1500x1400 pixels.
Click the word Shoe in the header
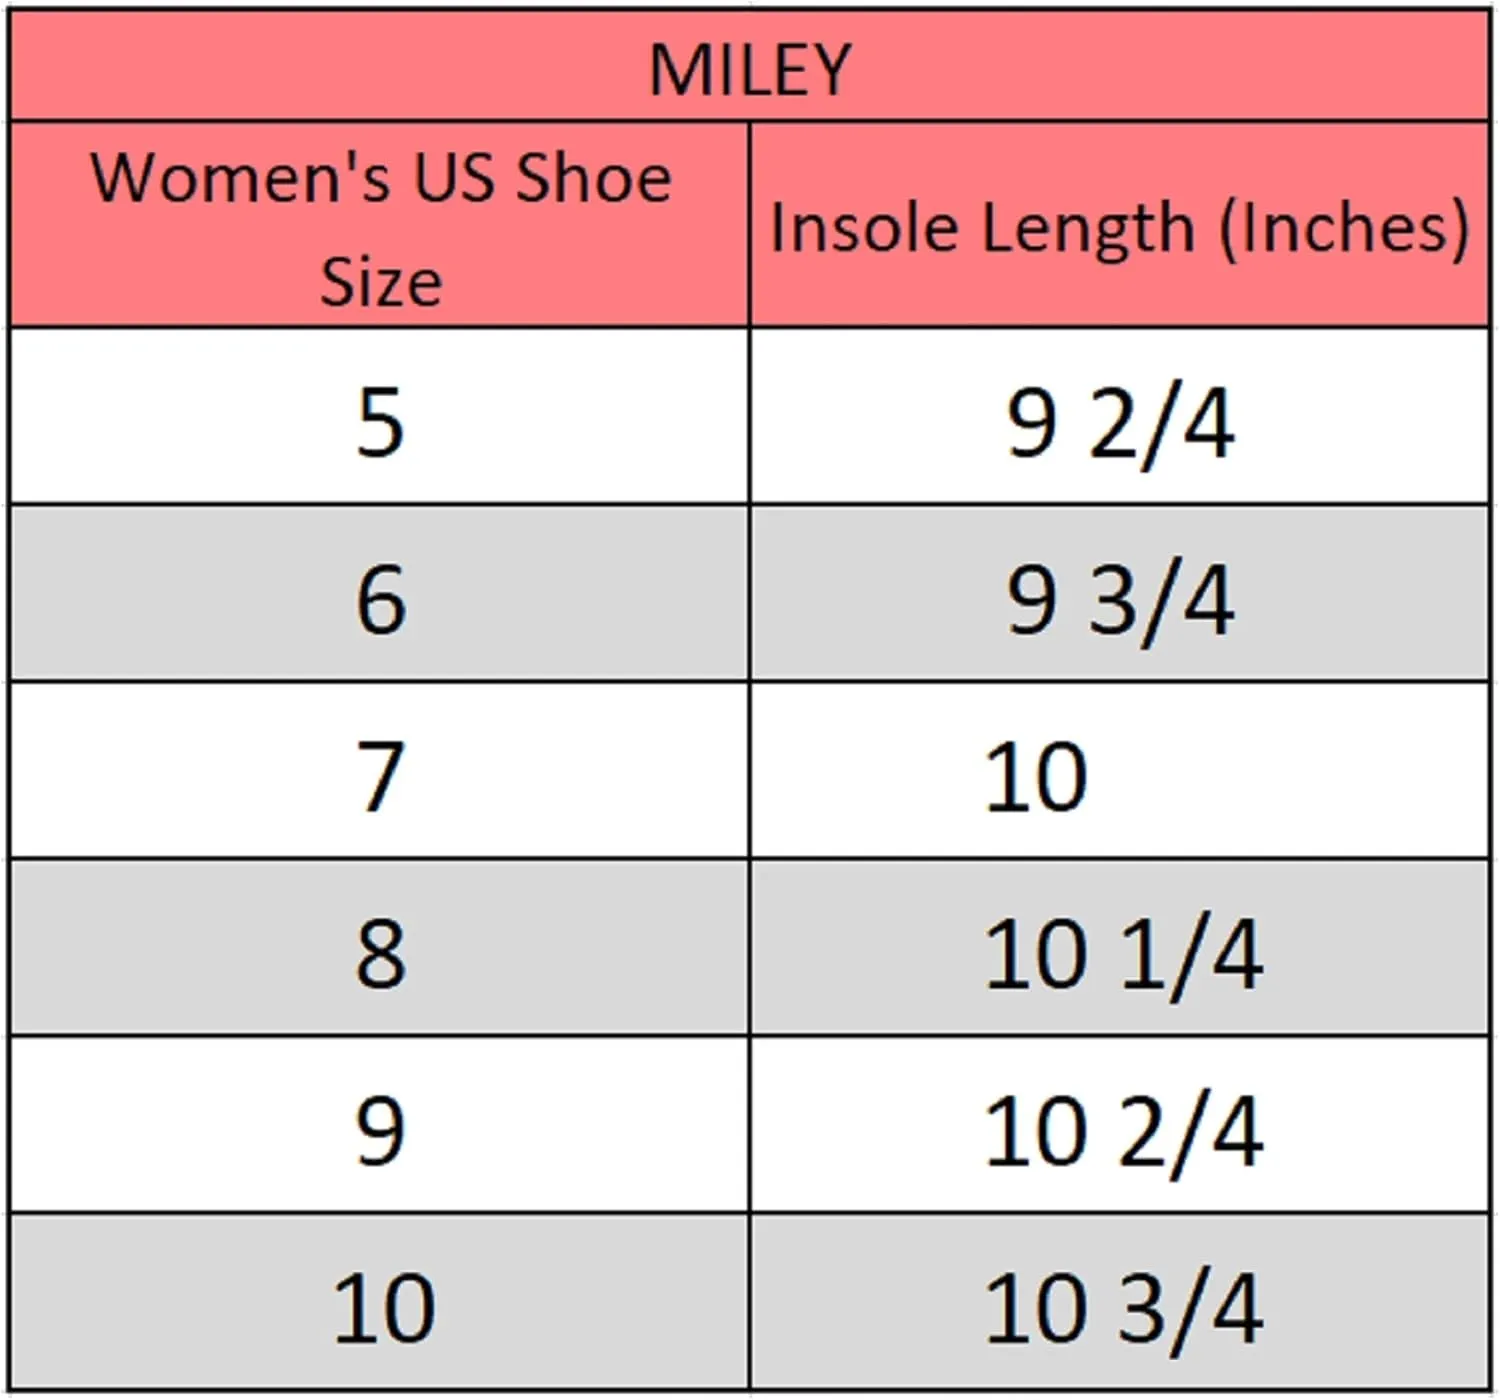(x=593, y=176)
